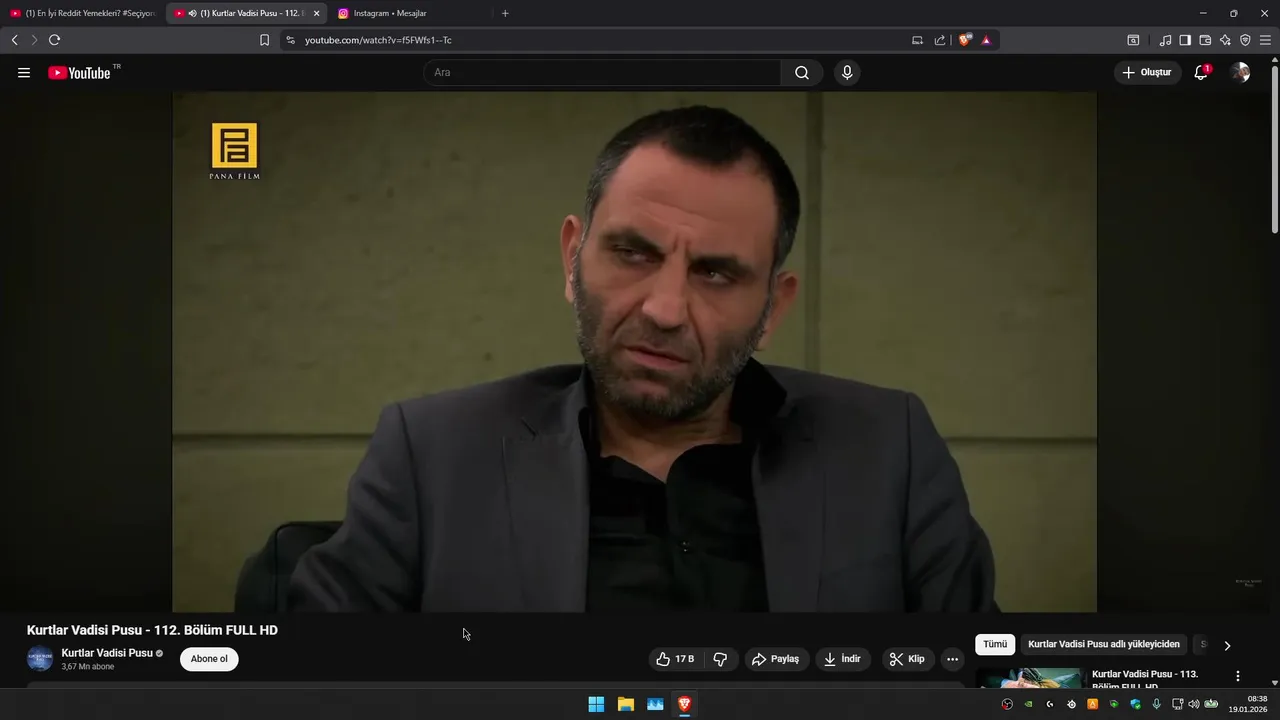Viewport: 1280px width, 720px height.
Task: Expand filter chips with right chevron
Action: 1227,645
